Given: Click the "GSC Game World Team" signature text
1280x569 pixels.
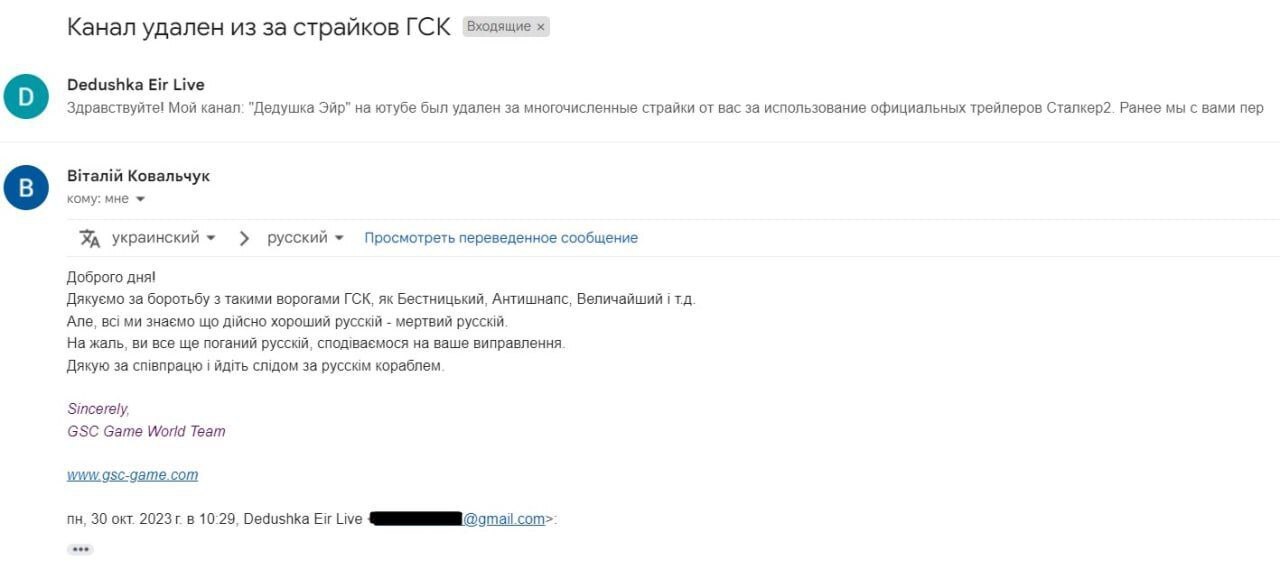Looking at the screenshot, I should click(146, 432).
